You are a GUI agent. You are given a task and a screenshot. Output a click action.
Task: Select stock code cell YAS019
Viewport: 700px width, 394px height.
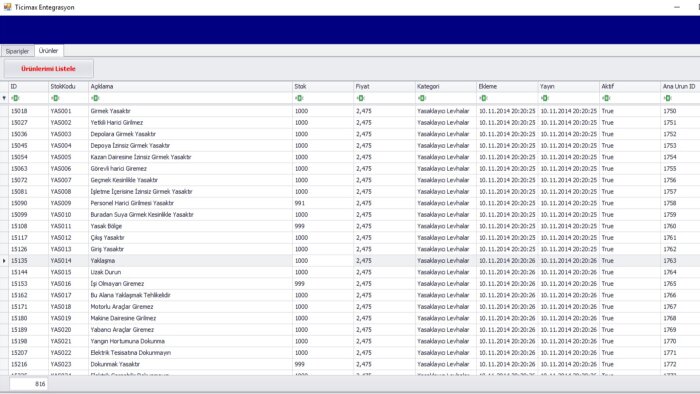click(x=68, y=319)
